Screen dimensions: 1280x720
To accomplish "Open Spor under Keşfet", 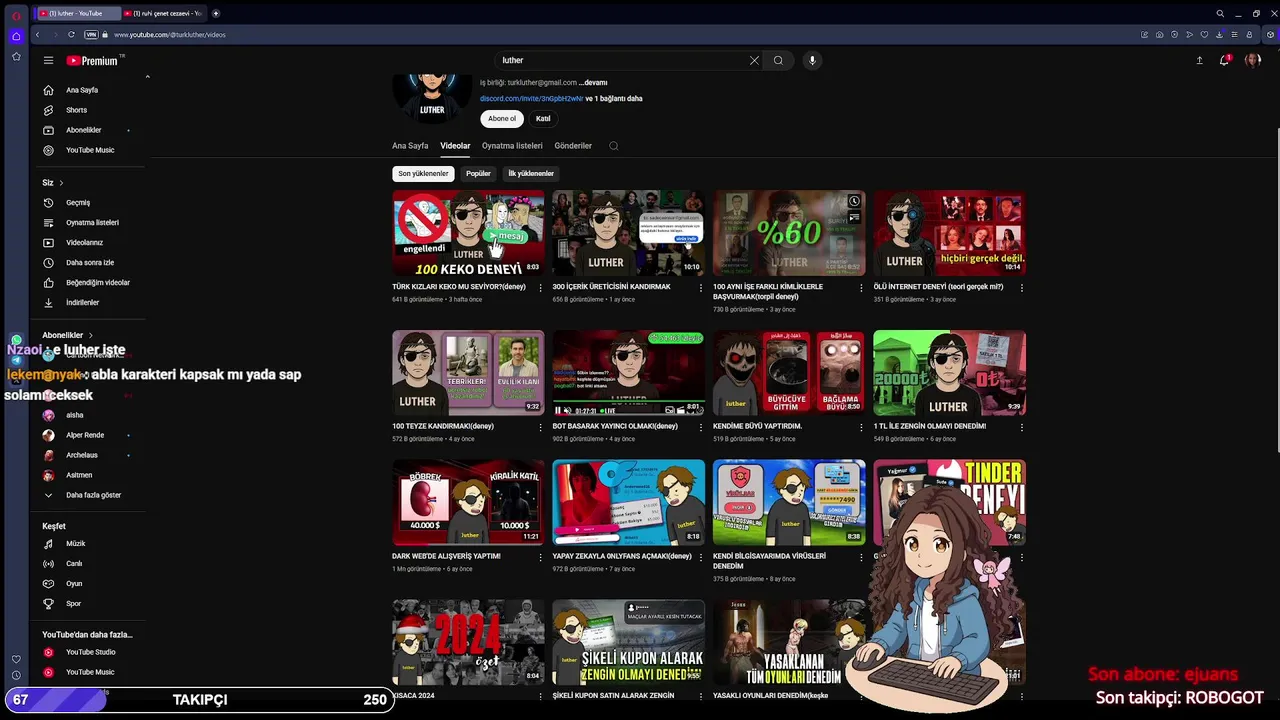I will (73, 604).
